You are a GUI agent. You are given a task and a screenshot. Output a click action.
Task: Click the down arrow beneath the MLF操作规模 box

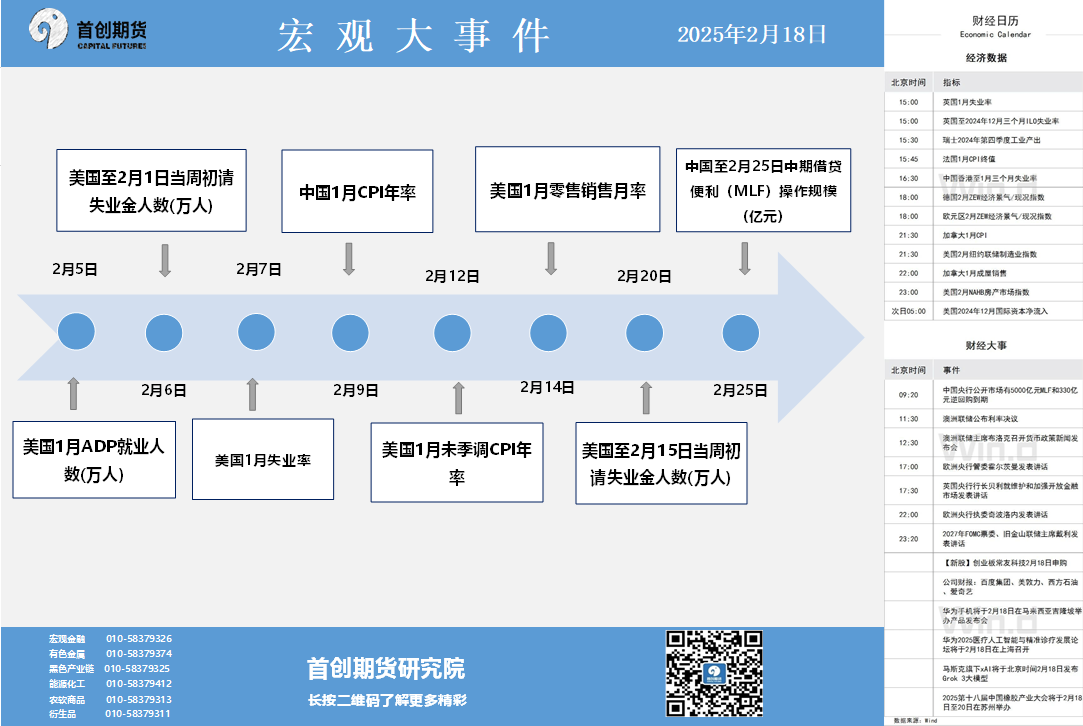744,259
